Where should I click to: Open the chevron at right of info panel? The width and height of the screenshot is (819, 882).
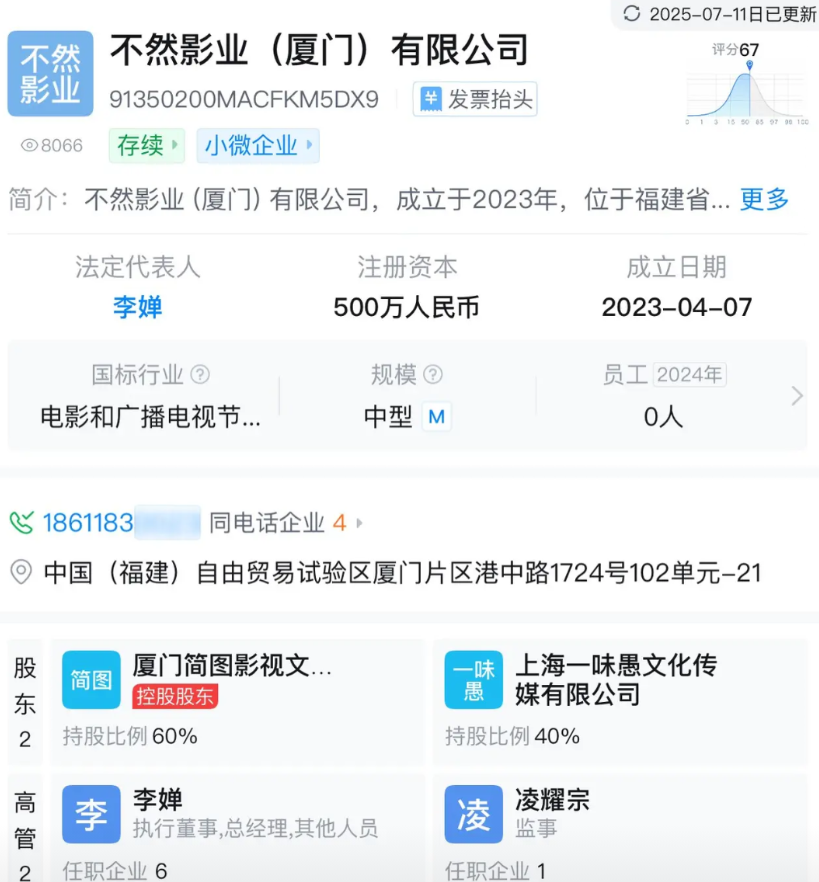point(796,396)
